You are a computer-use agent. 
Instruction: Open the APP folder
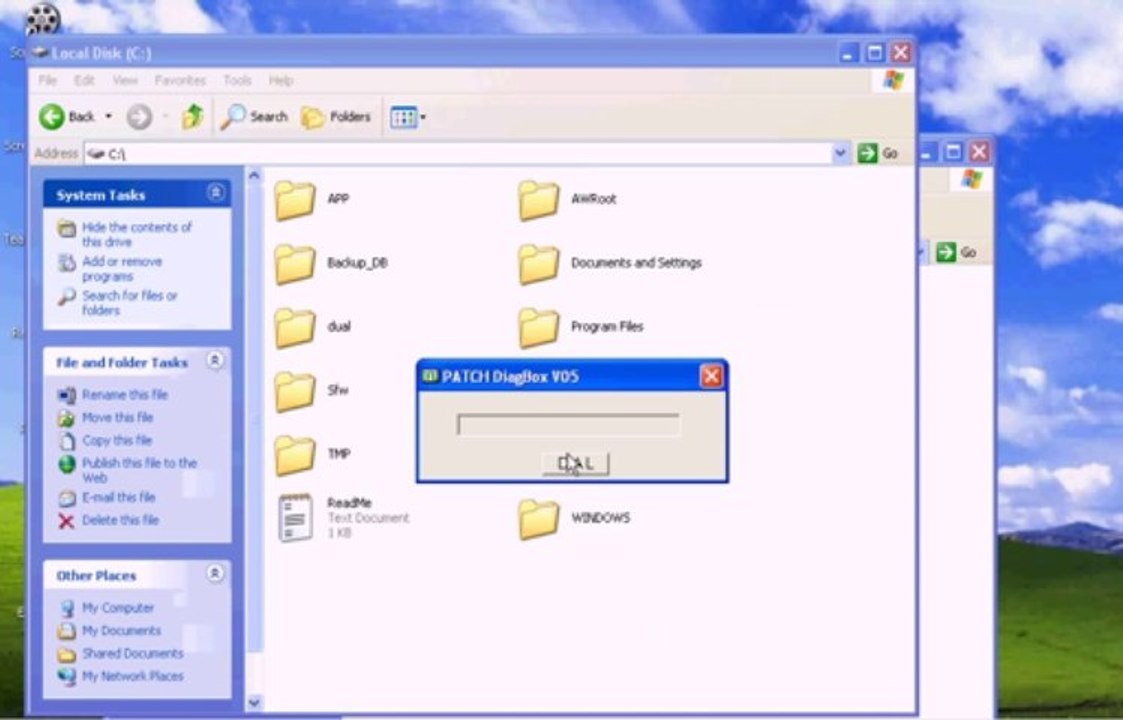pos(295,200)
